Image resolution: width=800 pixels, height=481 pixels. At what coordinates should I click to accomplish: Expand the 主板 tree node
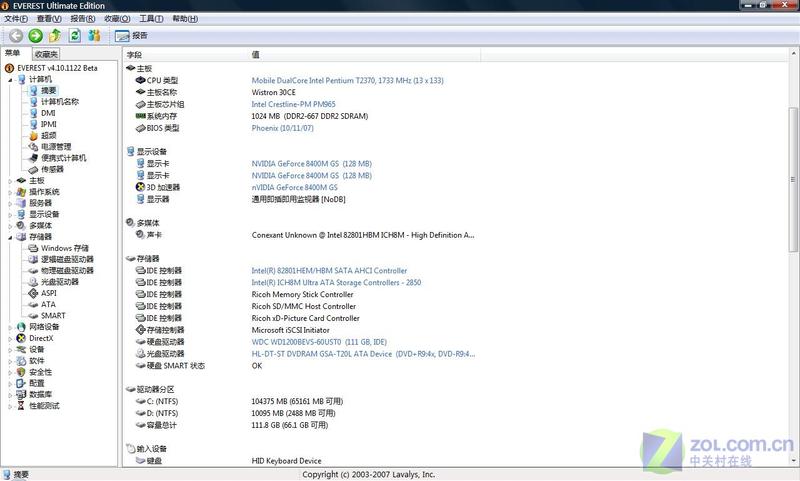click(x=10, y=181)
